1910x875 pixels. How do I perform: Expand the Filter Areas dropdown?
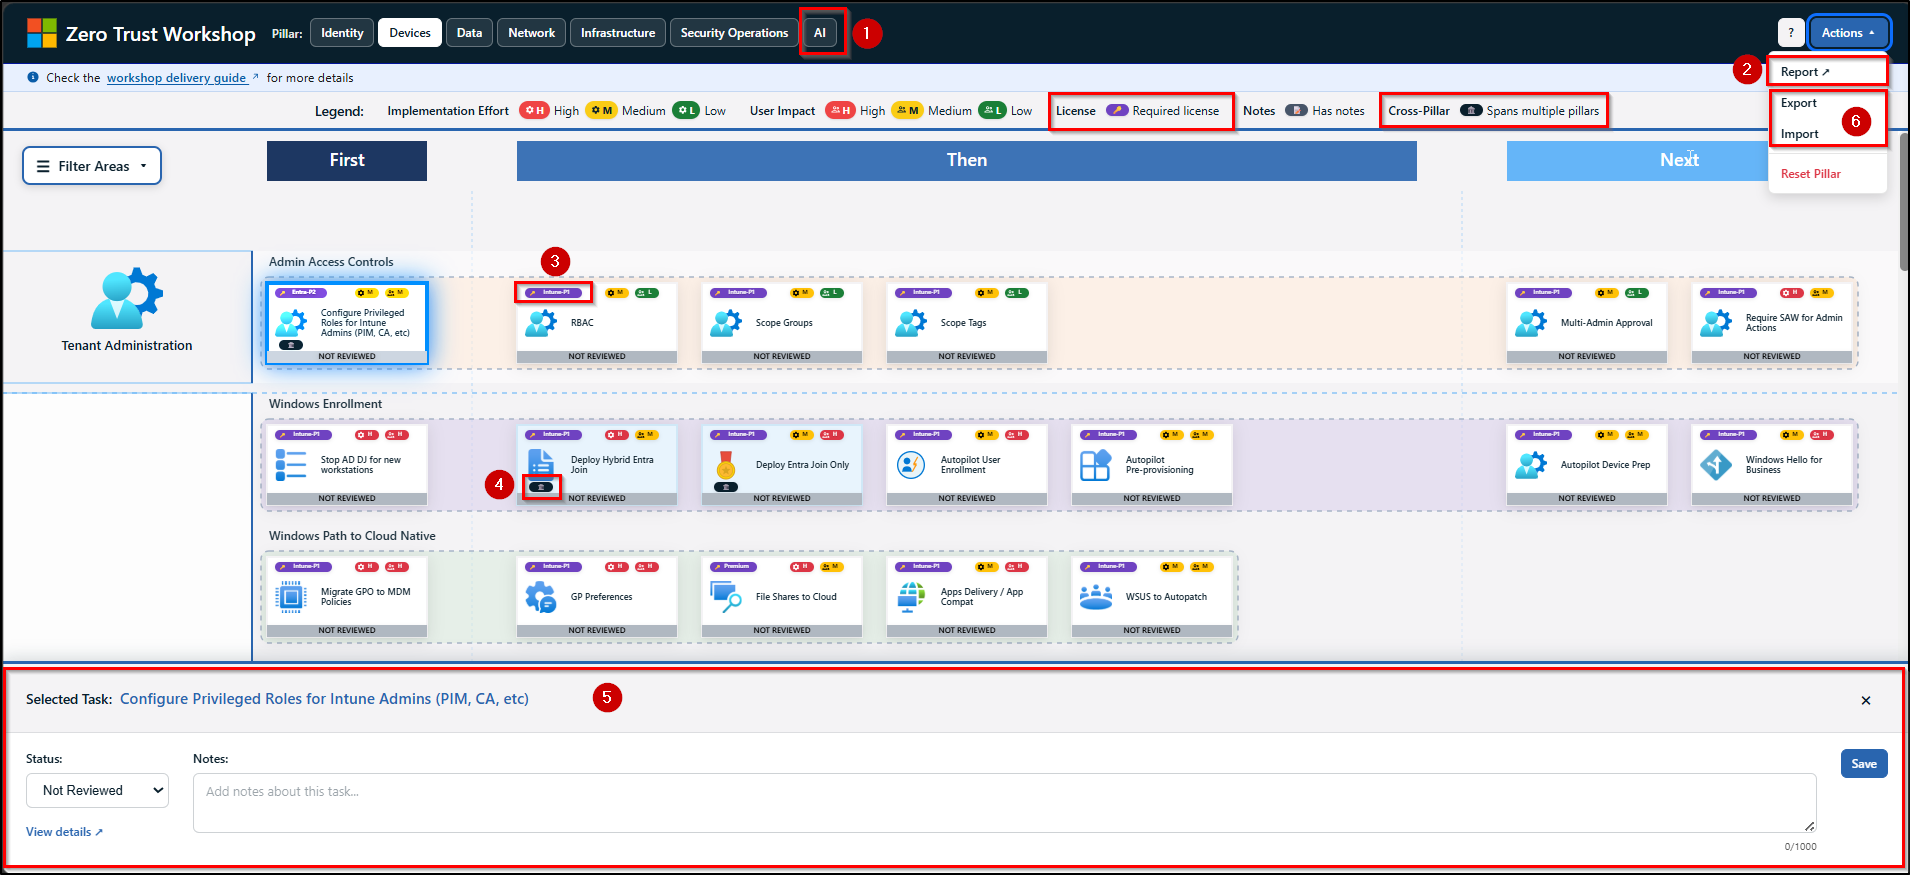tap(92, 166)
